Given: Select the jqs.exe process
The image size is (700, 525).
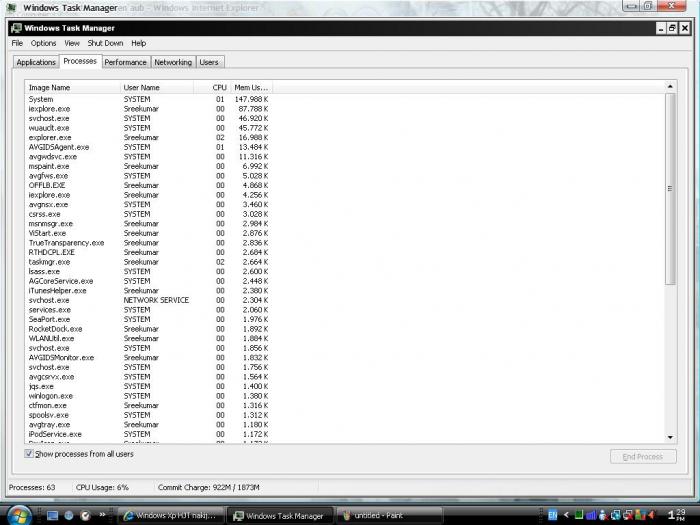Looking at the screenshot, I should pyautogui.click(x=149, y=387).
